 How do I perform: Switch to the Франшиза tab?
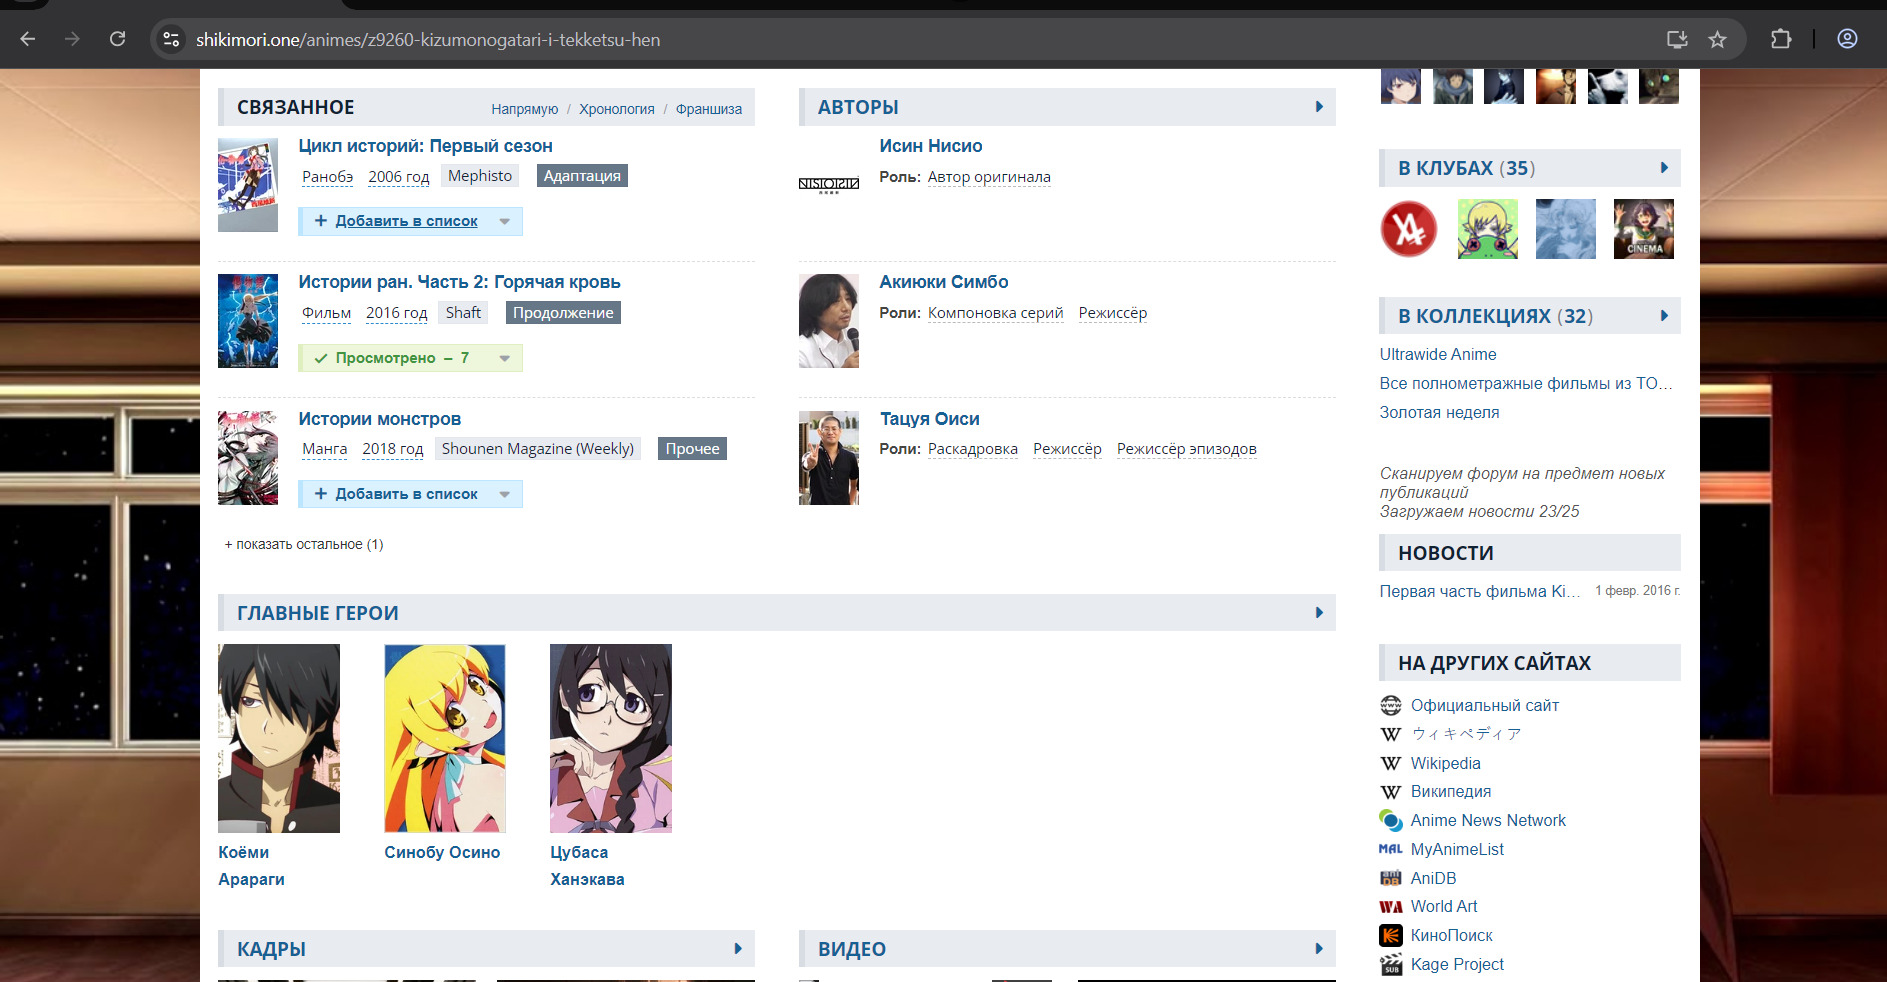pos(708,109)
